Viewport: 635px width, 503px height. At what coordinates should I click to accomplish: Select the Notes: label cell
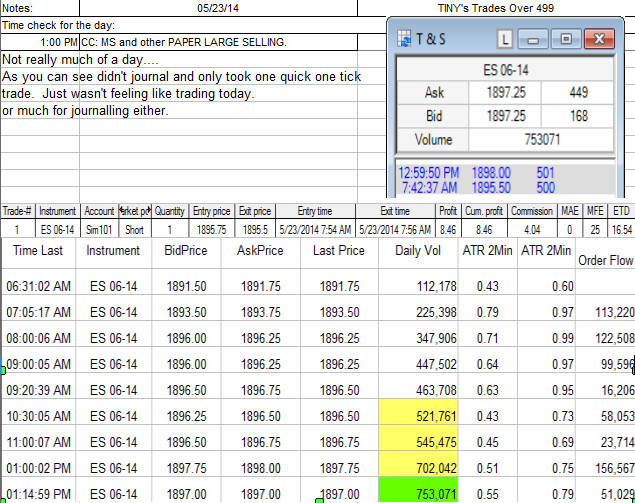click(40, 8)
